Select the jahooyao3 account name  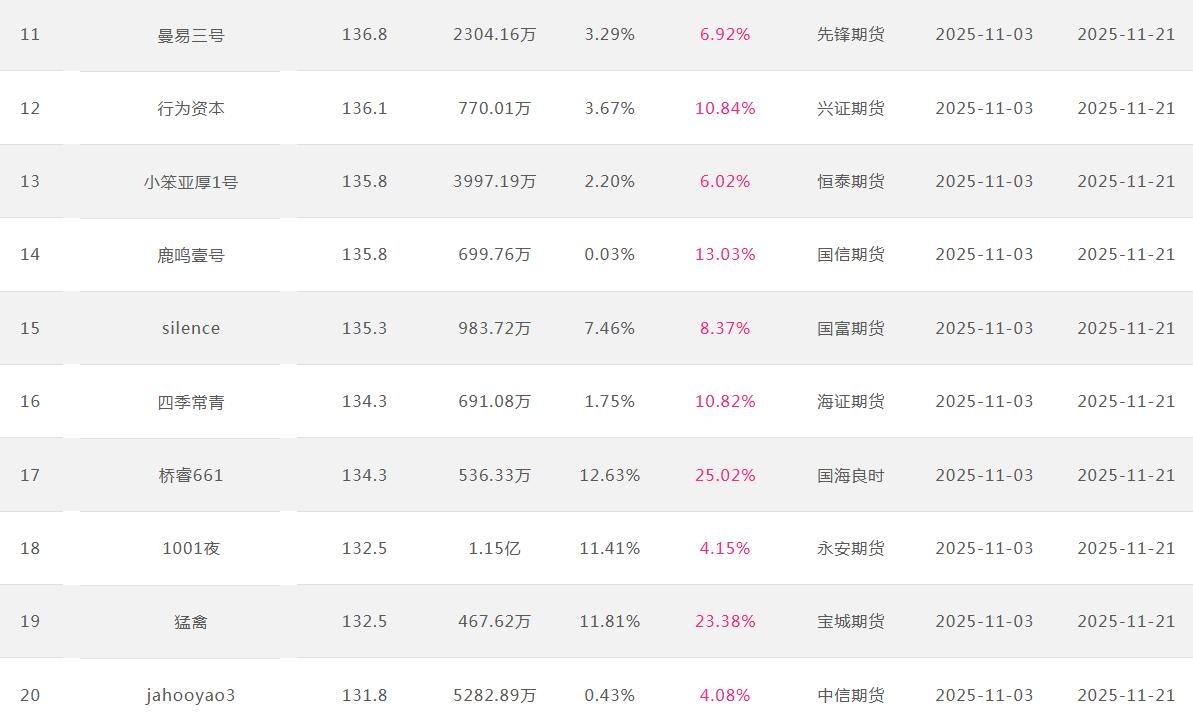191,695
